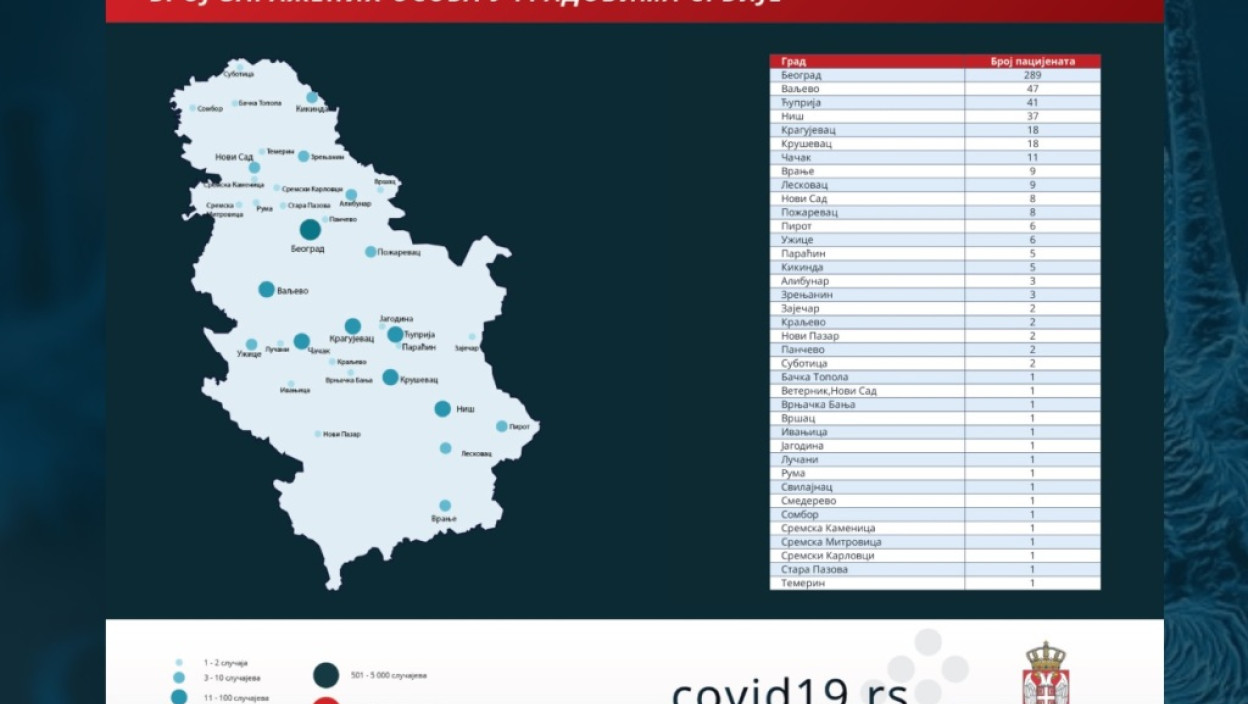Click the Пожаревац dot on the map
The height and width of the screenshot is (704, 1248).
point(370,252)
